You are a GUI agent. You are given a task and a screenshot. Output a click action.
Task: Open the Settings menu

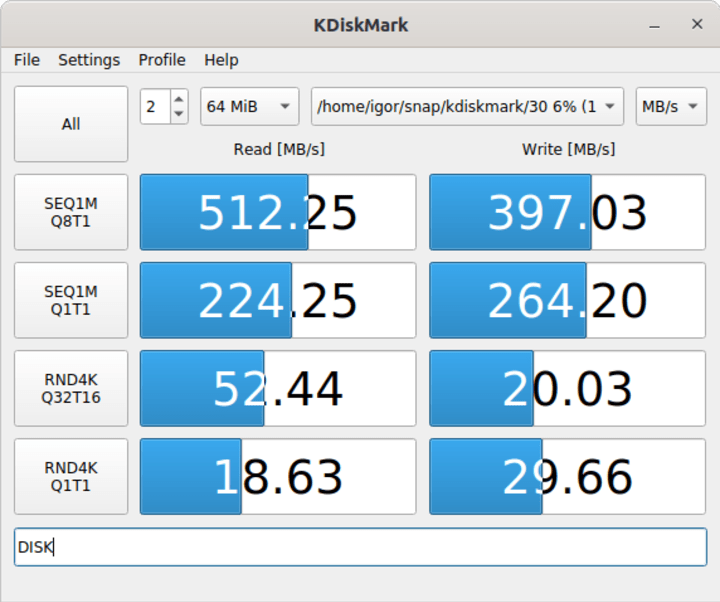(89, 60)
